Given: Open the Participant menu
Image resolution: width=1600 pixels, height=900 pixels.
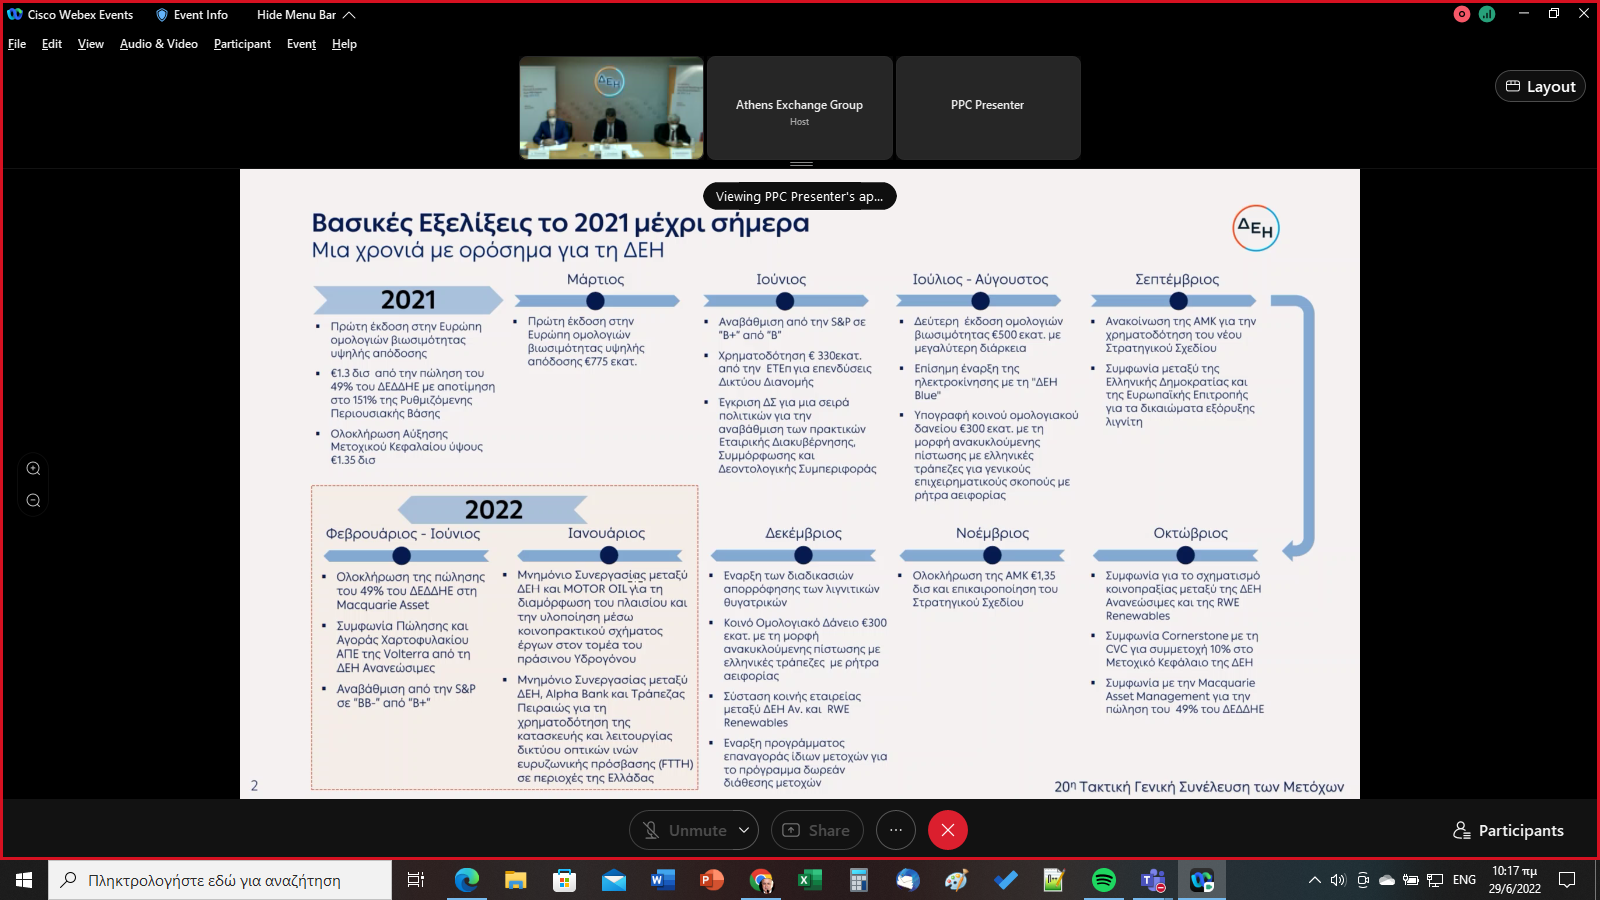Looking at the screenshot, I should coord(242,44).
